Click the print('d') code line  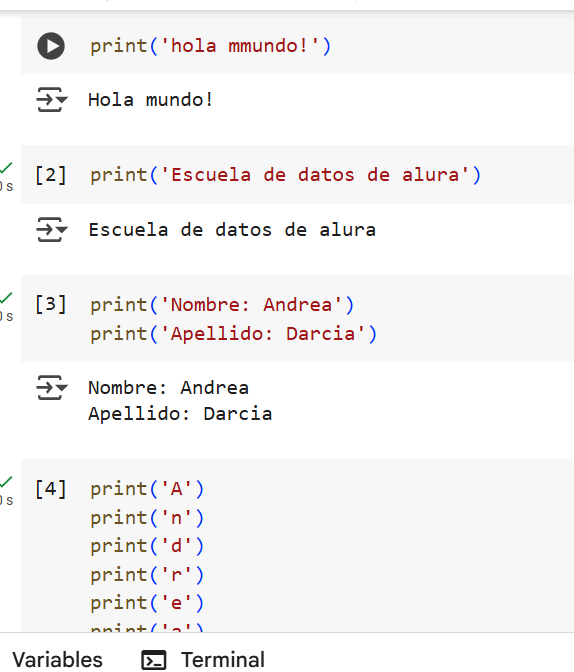click(x=147, y=546)
